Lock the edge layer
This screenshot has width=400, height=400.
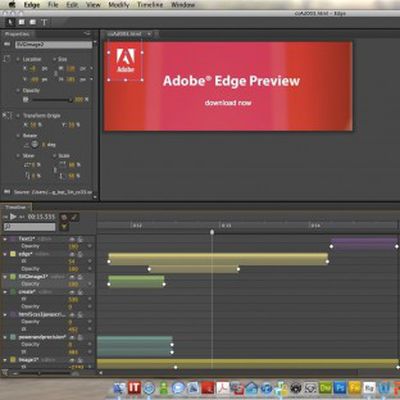click(x=80, y=254)
